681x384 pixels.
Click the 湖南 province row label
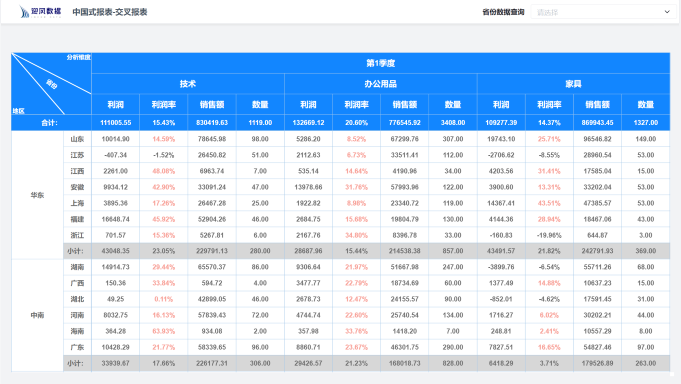click(77, 267)
